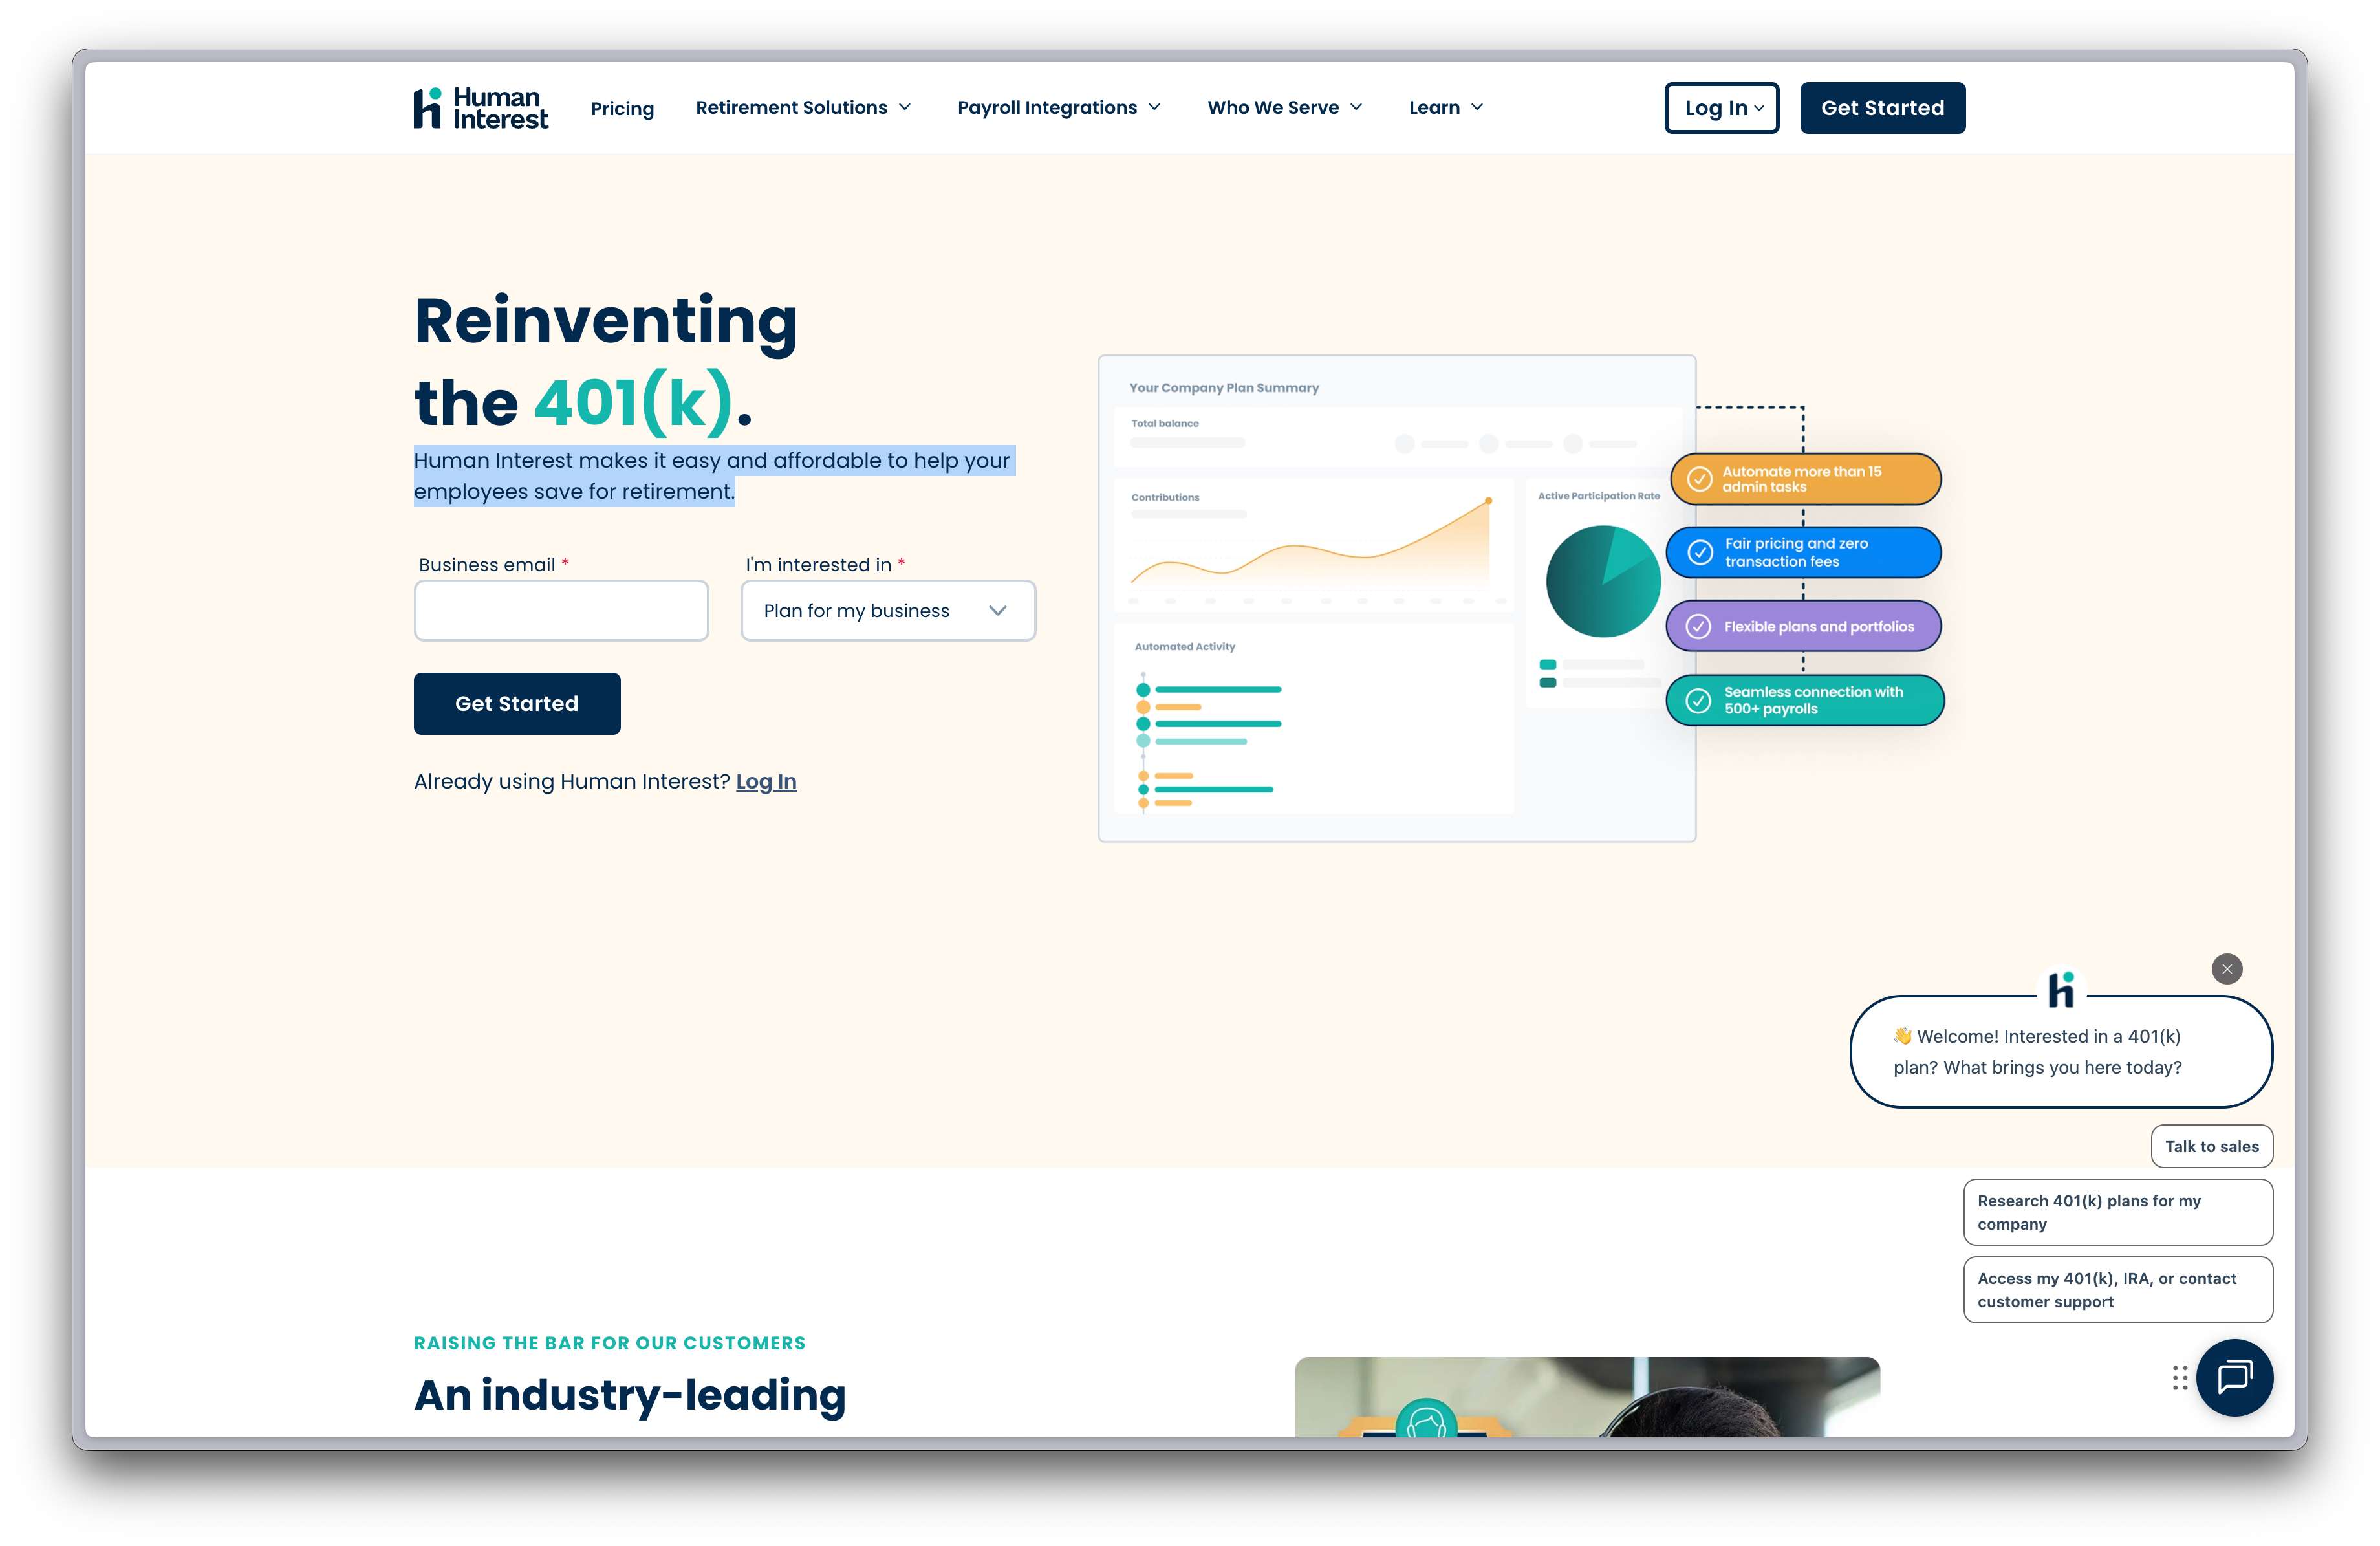This screenshot has height=1546, width=2380.
Task: Click Seamless connection with 500+ payrolls badge
Action: tap(1804, 700)
